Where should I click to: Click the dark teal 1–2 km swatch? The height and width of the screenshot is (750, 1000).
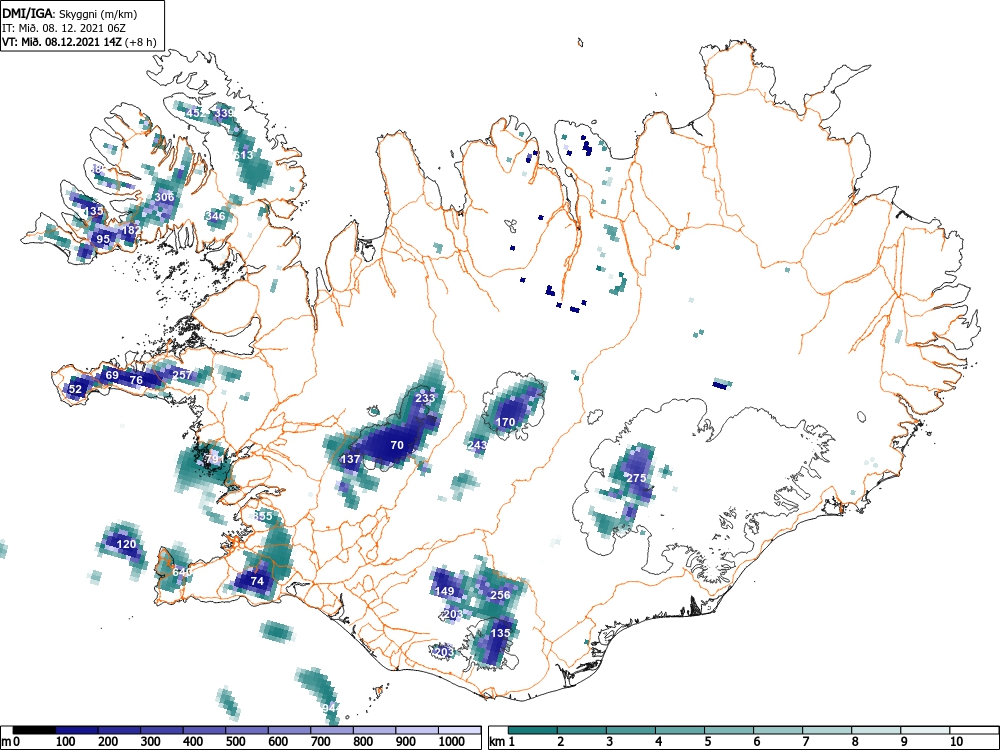click(533, 730)
